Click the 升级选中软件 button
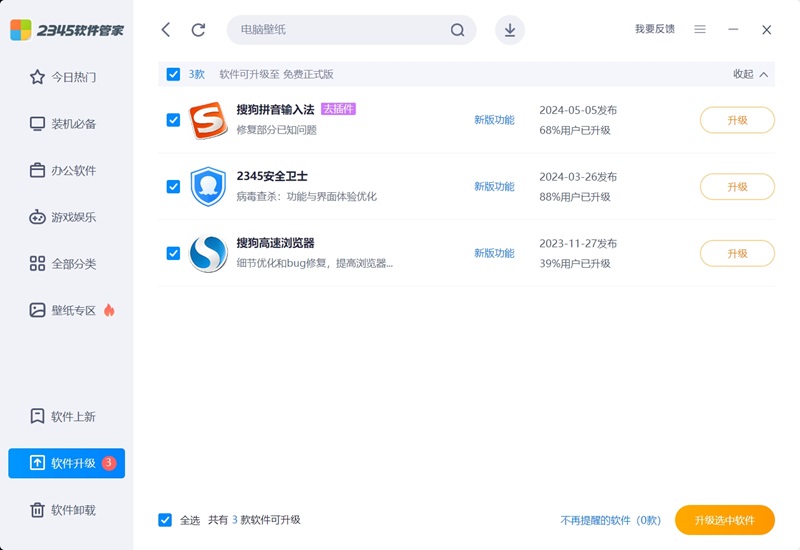800x550 pixels. click(724, 520)
